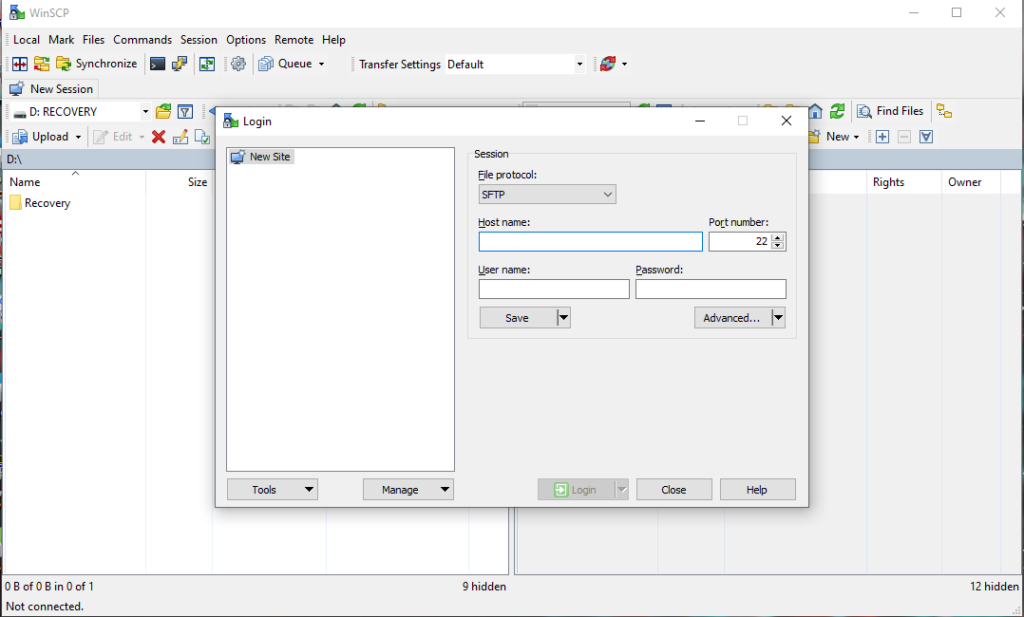Screen dimensions: 1024x617
Task: Click the Open in PuTTY icon
Action: 180,64
